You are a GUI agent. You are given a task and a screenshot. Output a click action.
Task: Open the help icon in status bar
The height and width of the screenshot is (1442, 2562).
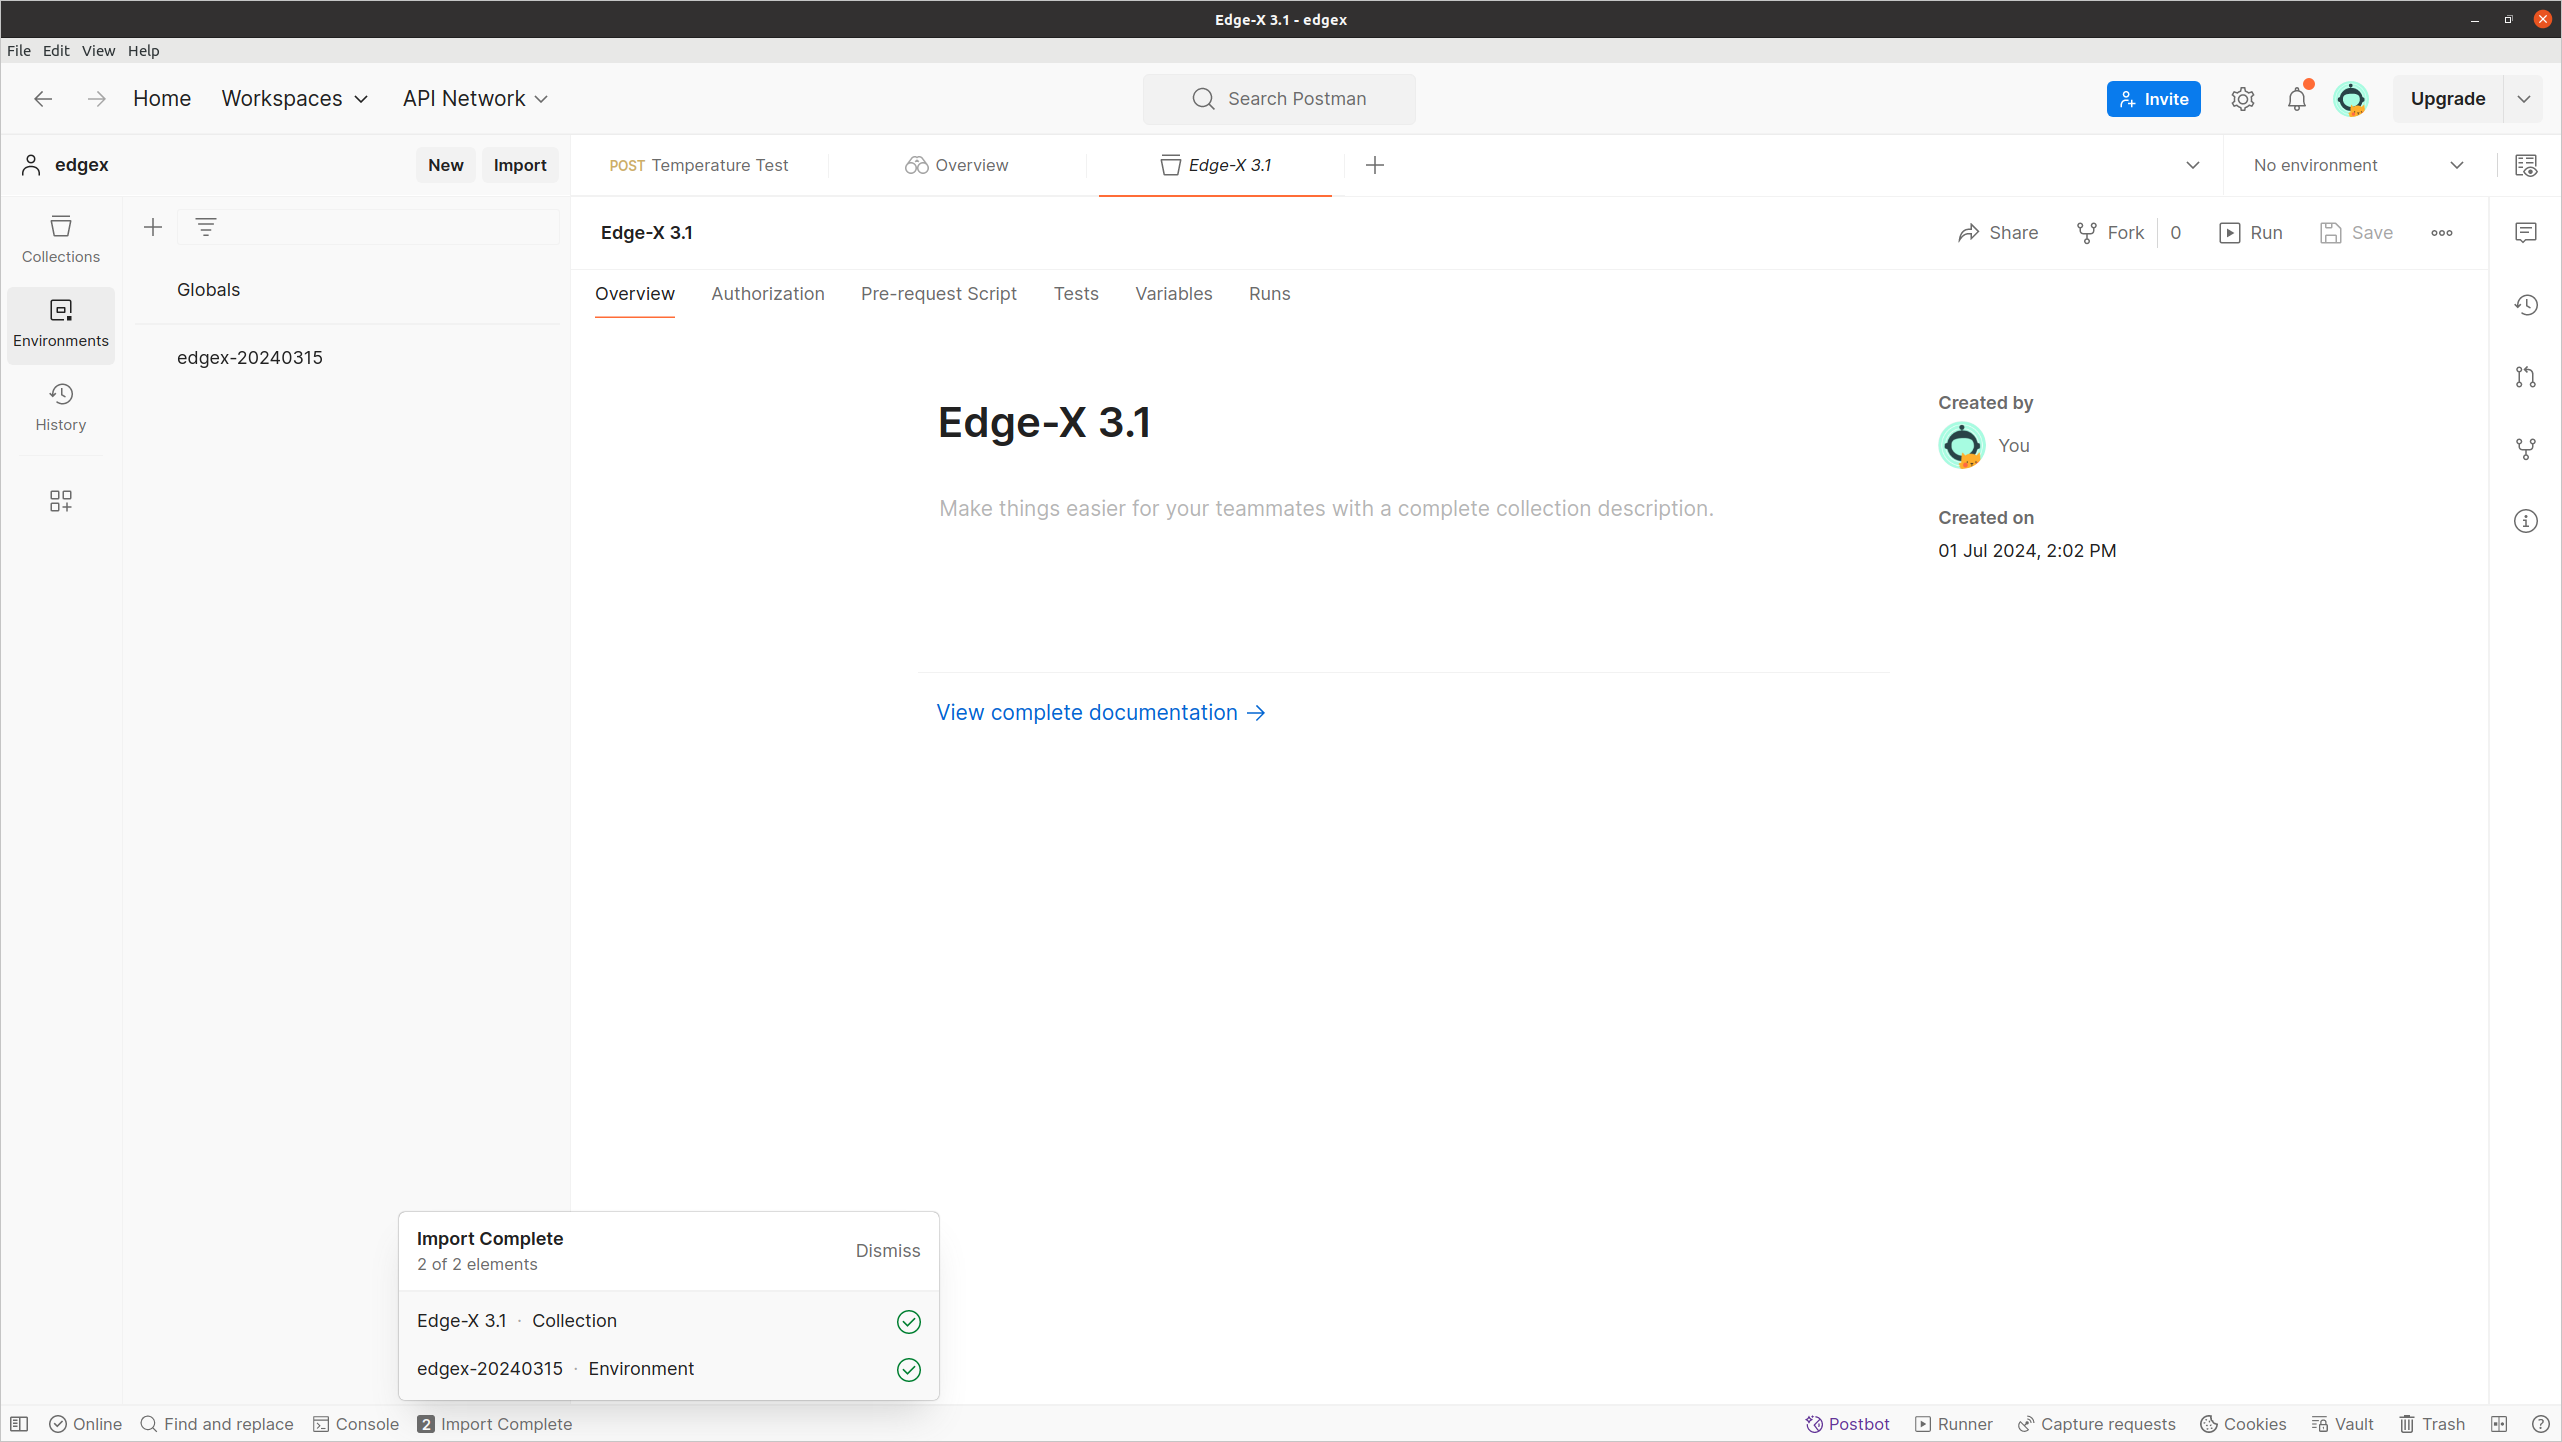2539,1424
